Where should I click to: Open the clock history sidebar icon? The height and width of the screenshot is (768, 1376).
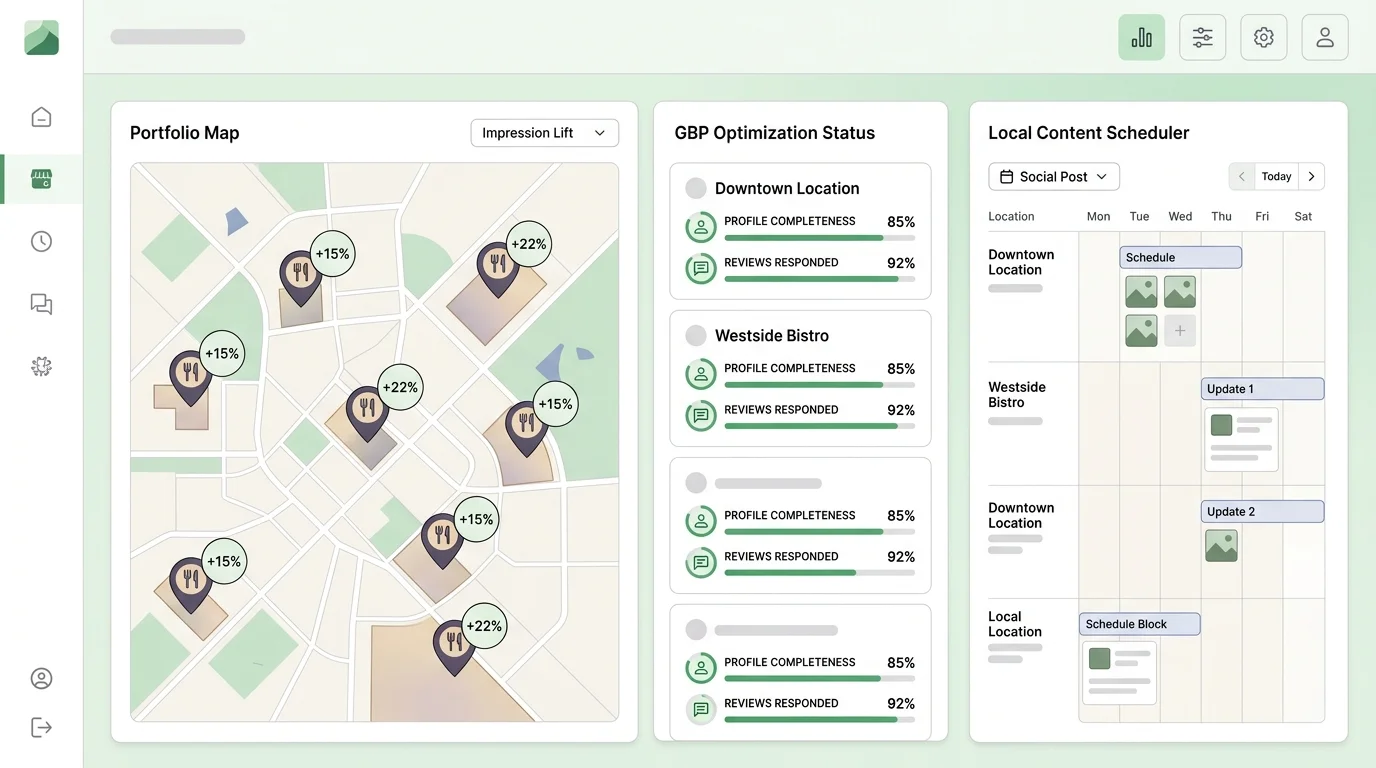pos(41,241)
